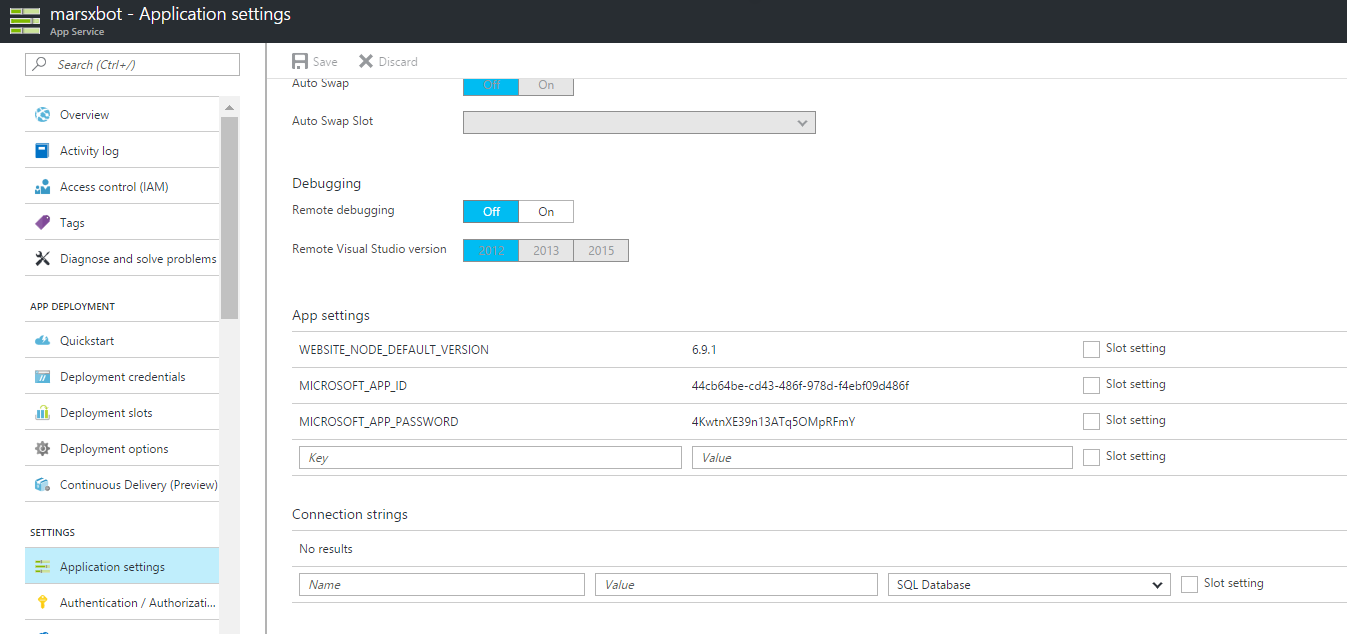The height and width of the screenshot is (634, 1347).
Task: Open the Overview menu item
Action: click(x=122, y=115)
